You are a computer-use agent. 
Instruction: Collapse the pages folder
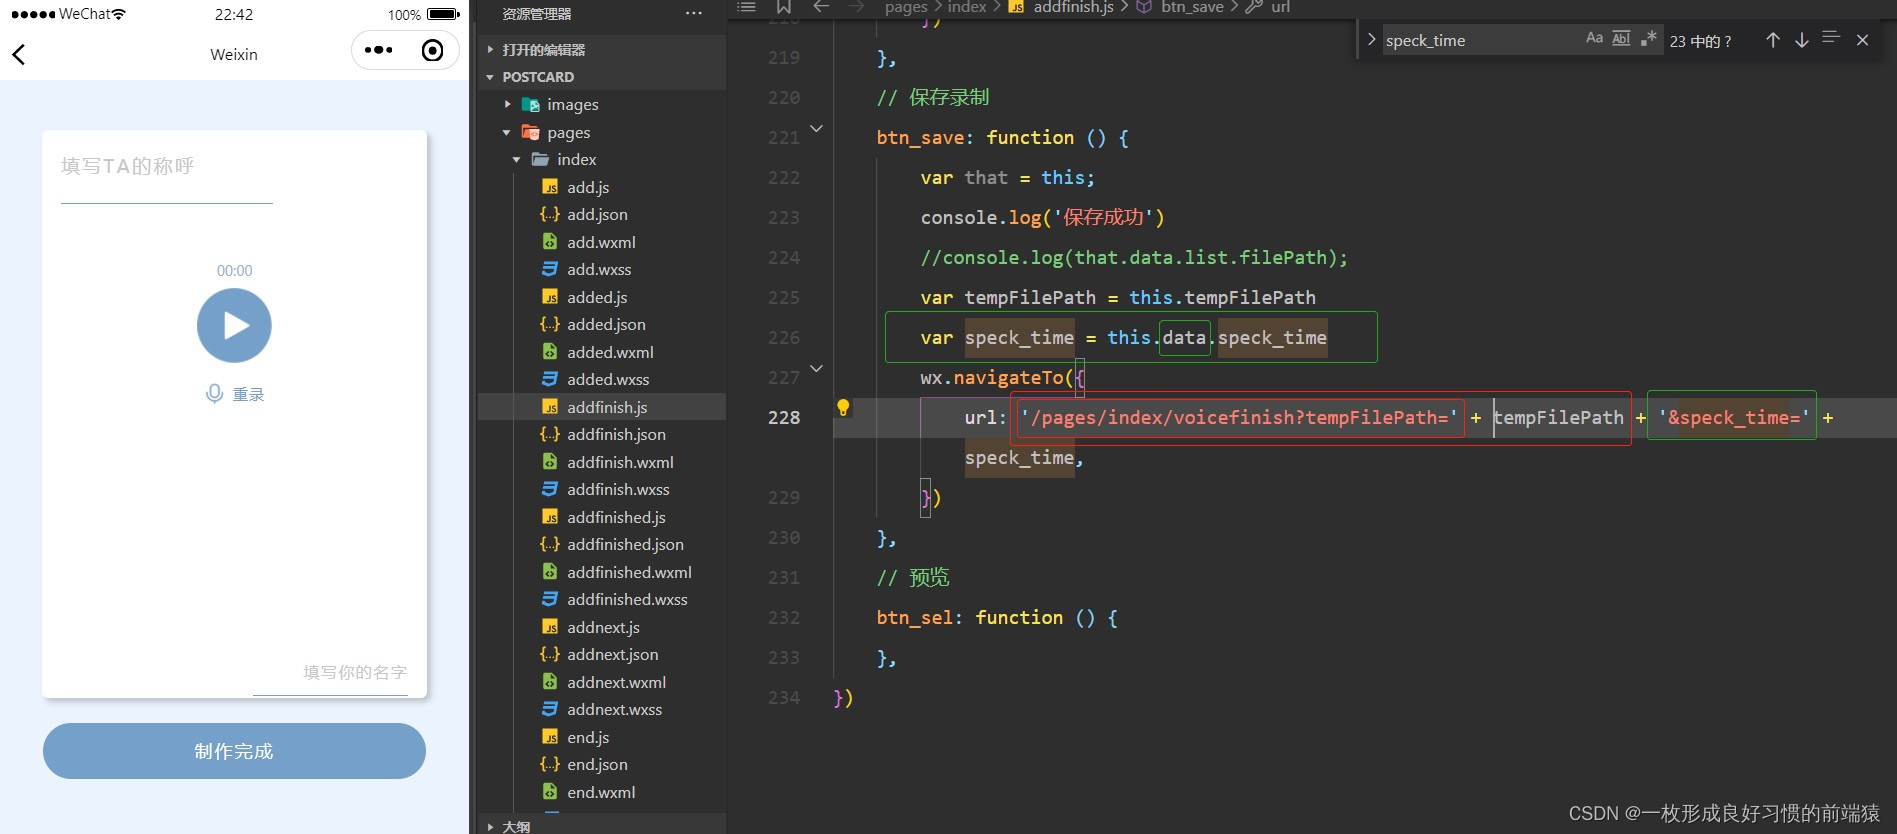click(602, 132)
